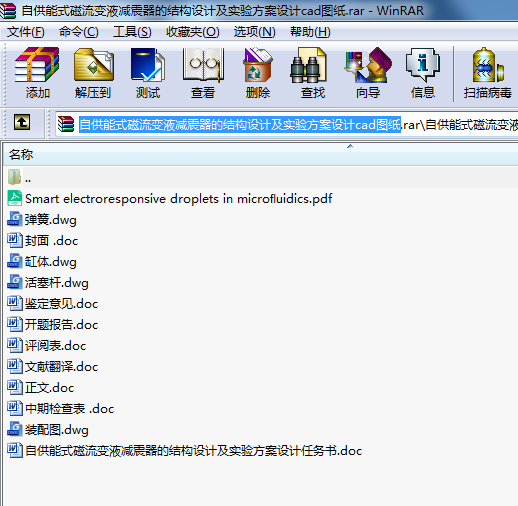Click the WinRAR title bar icon
Image resolution: width=518 pixels, height=506 pixels.
(8, 11)
